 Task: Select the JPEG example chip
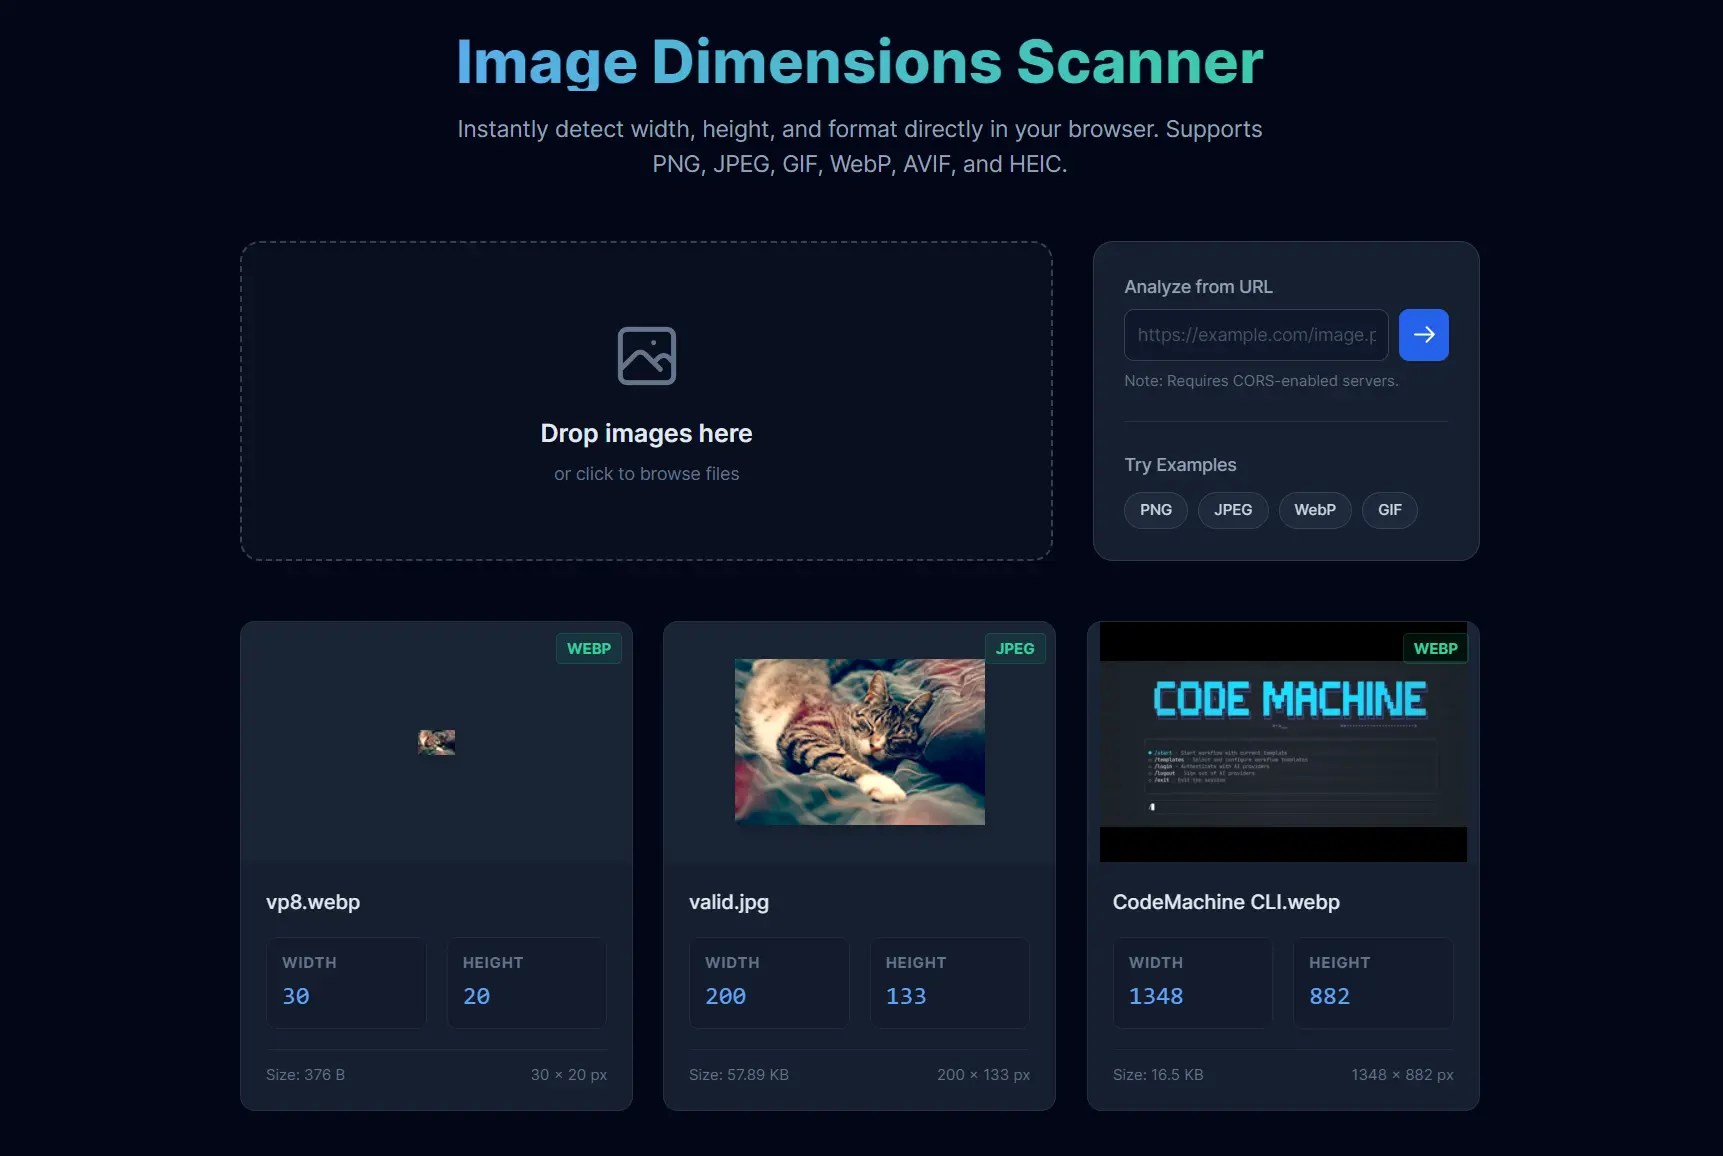(1232, 510)
